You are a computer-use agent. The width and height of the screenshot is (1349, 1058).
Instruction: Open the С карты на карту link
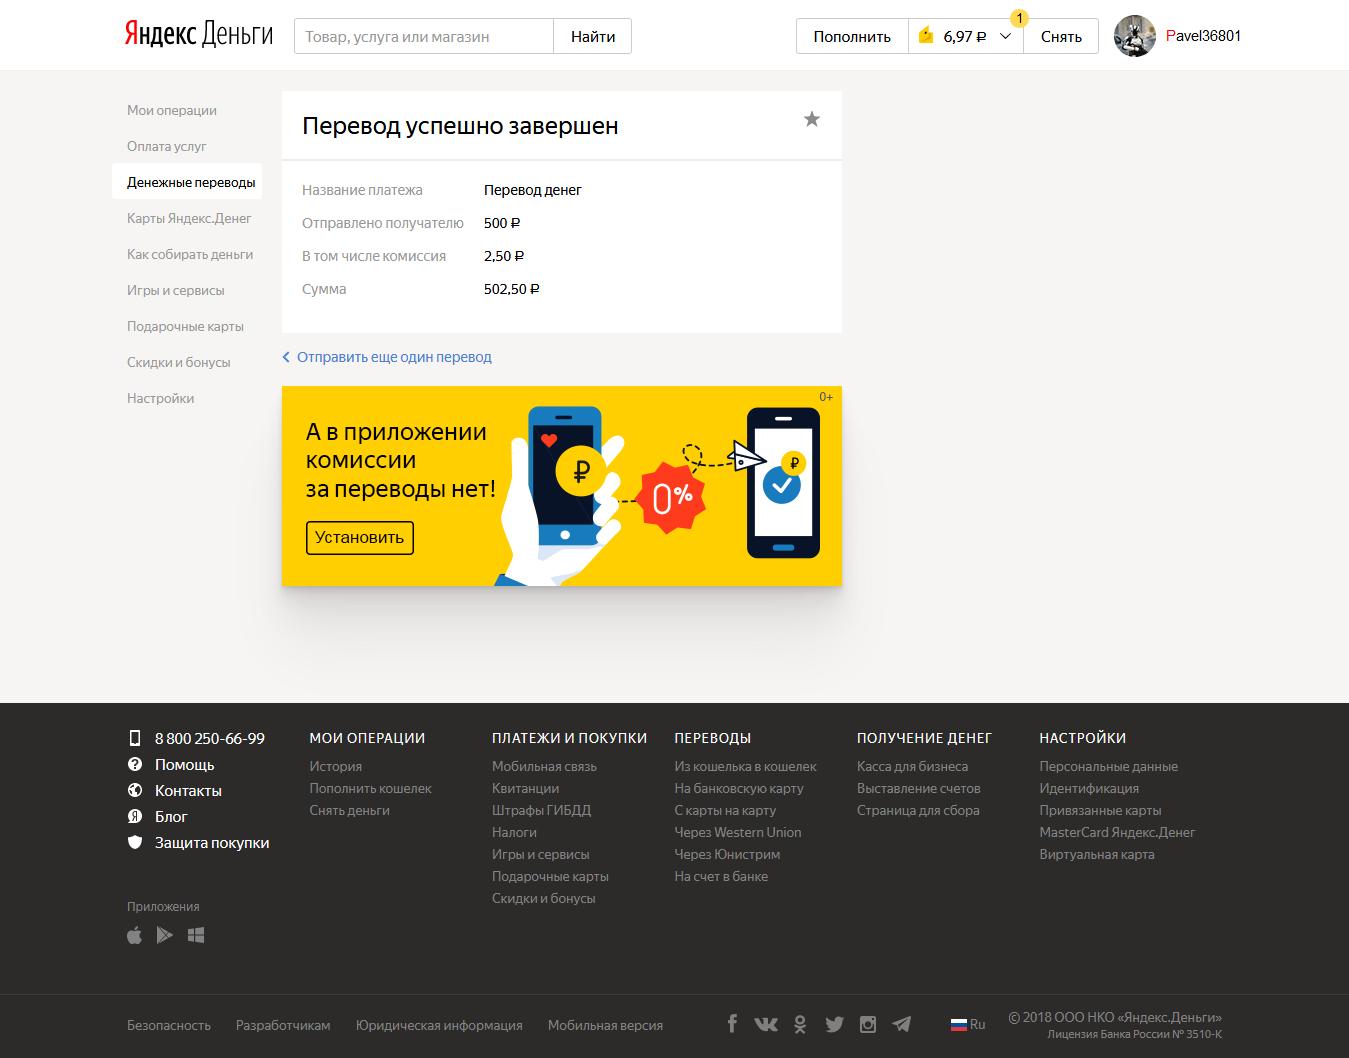(725, 810)
